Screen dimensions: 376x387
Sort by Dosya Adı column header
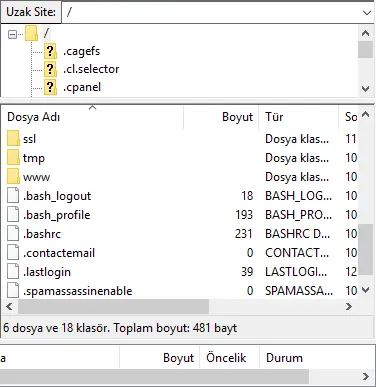[x=92, y=117]
